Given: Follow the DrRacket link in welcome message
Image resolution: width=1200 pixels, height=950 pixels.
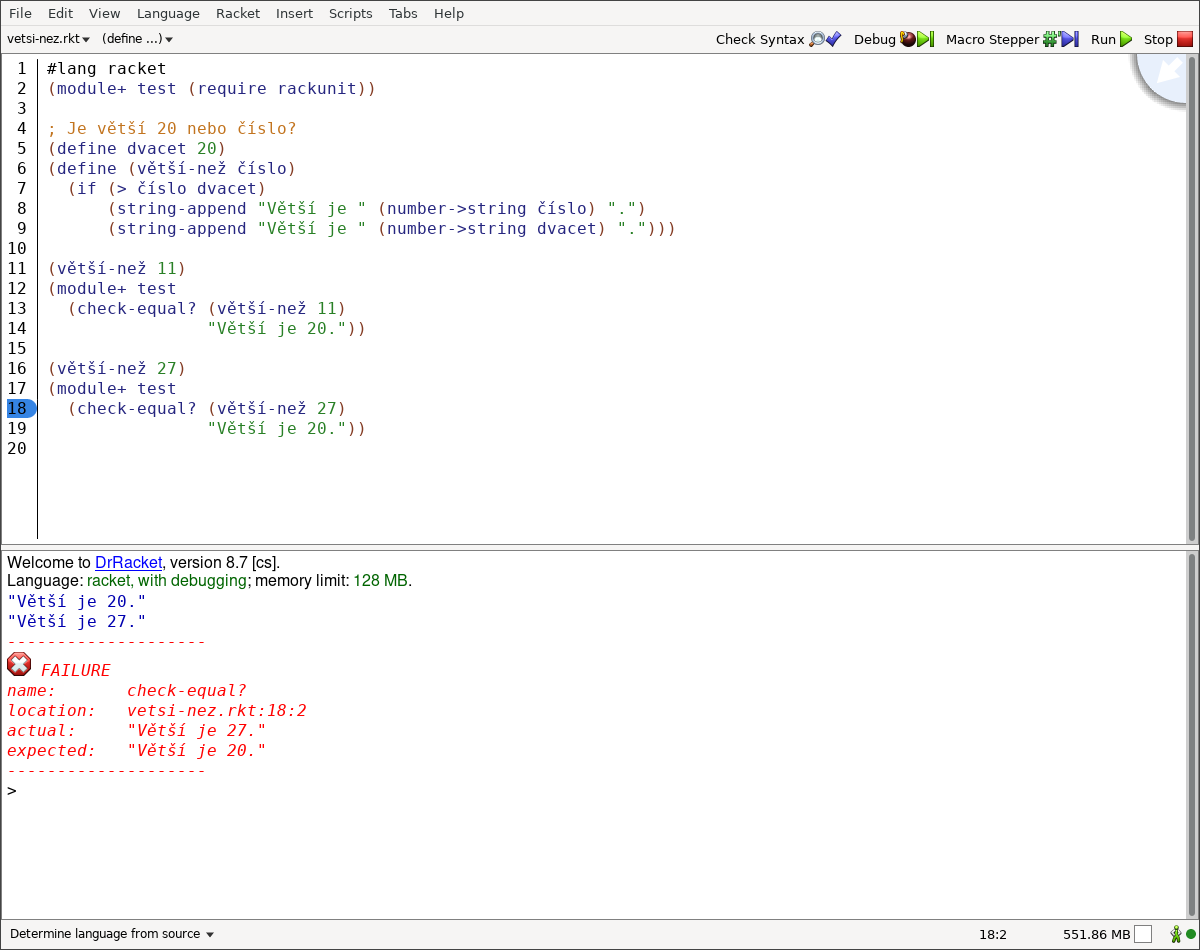Looking at the screenshot, I should tap(128, 562).
